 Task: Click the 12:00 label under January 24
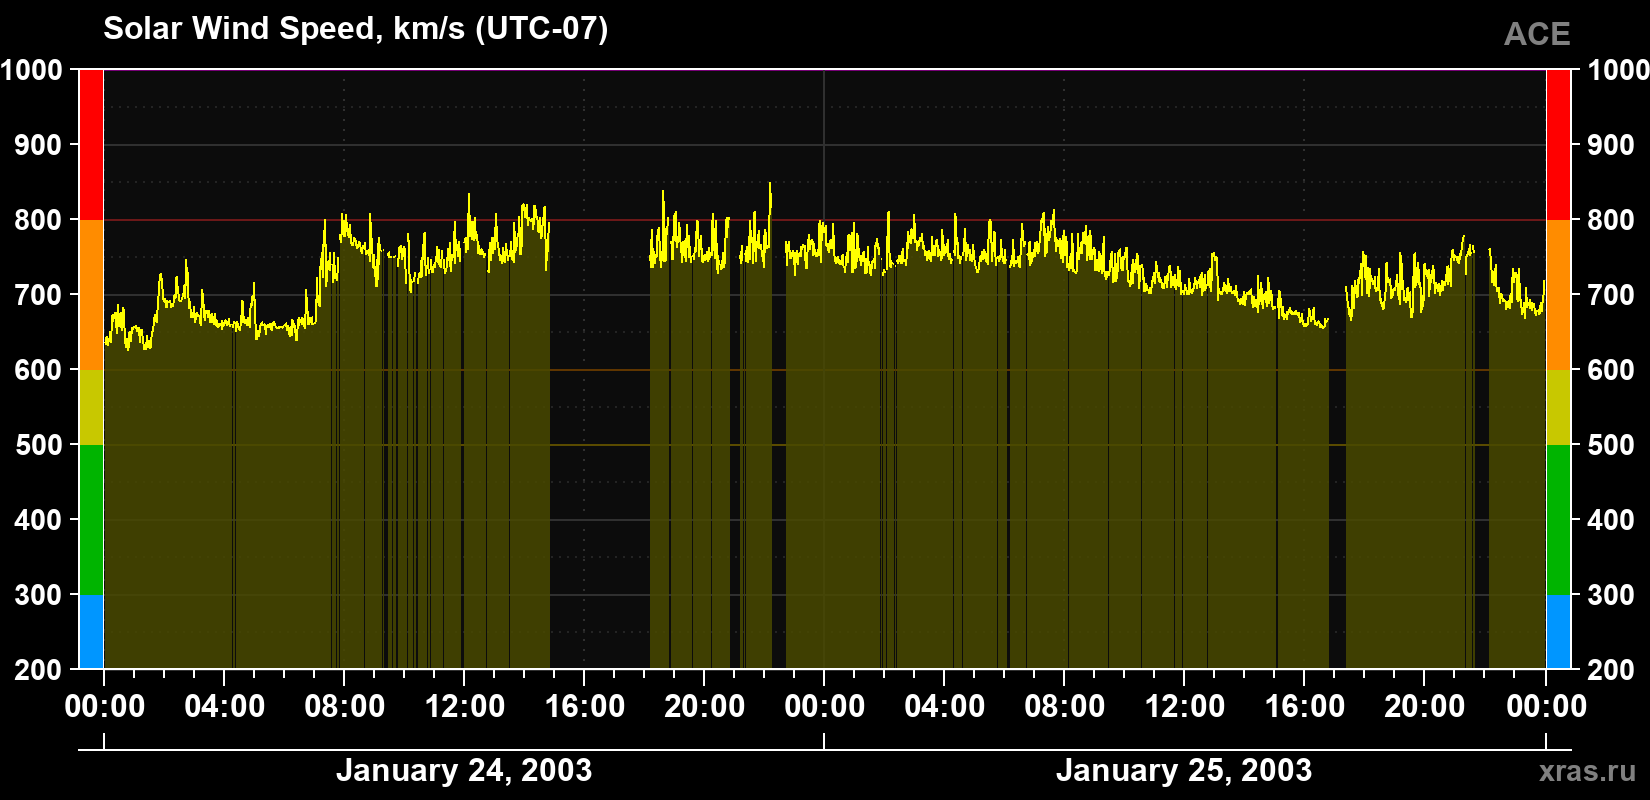(x=465, y=707)
